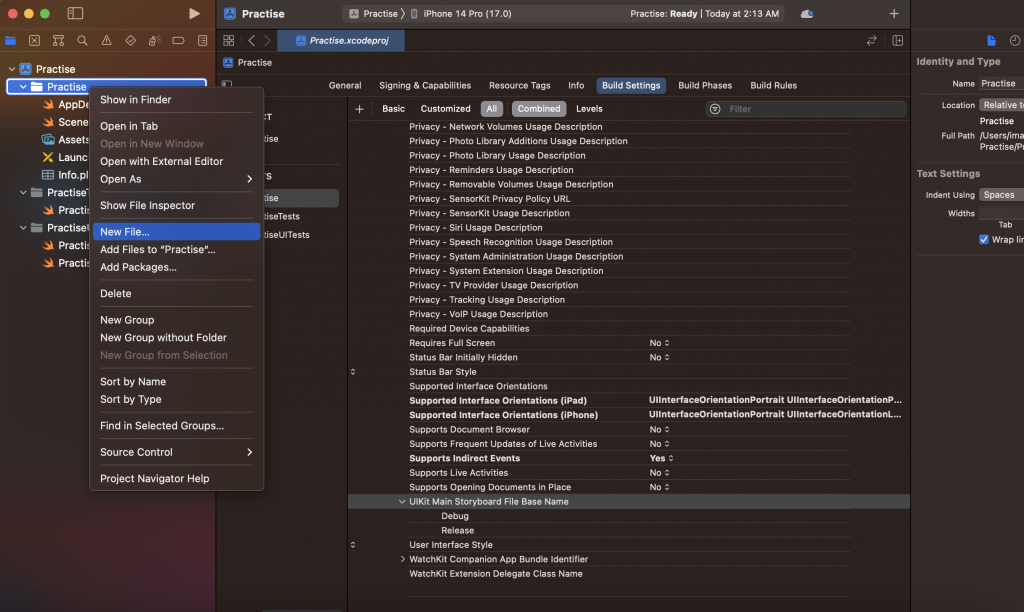Click the Practise scheme selector

point(374,14)
